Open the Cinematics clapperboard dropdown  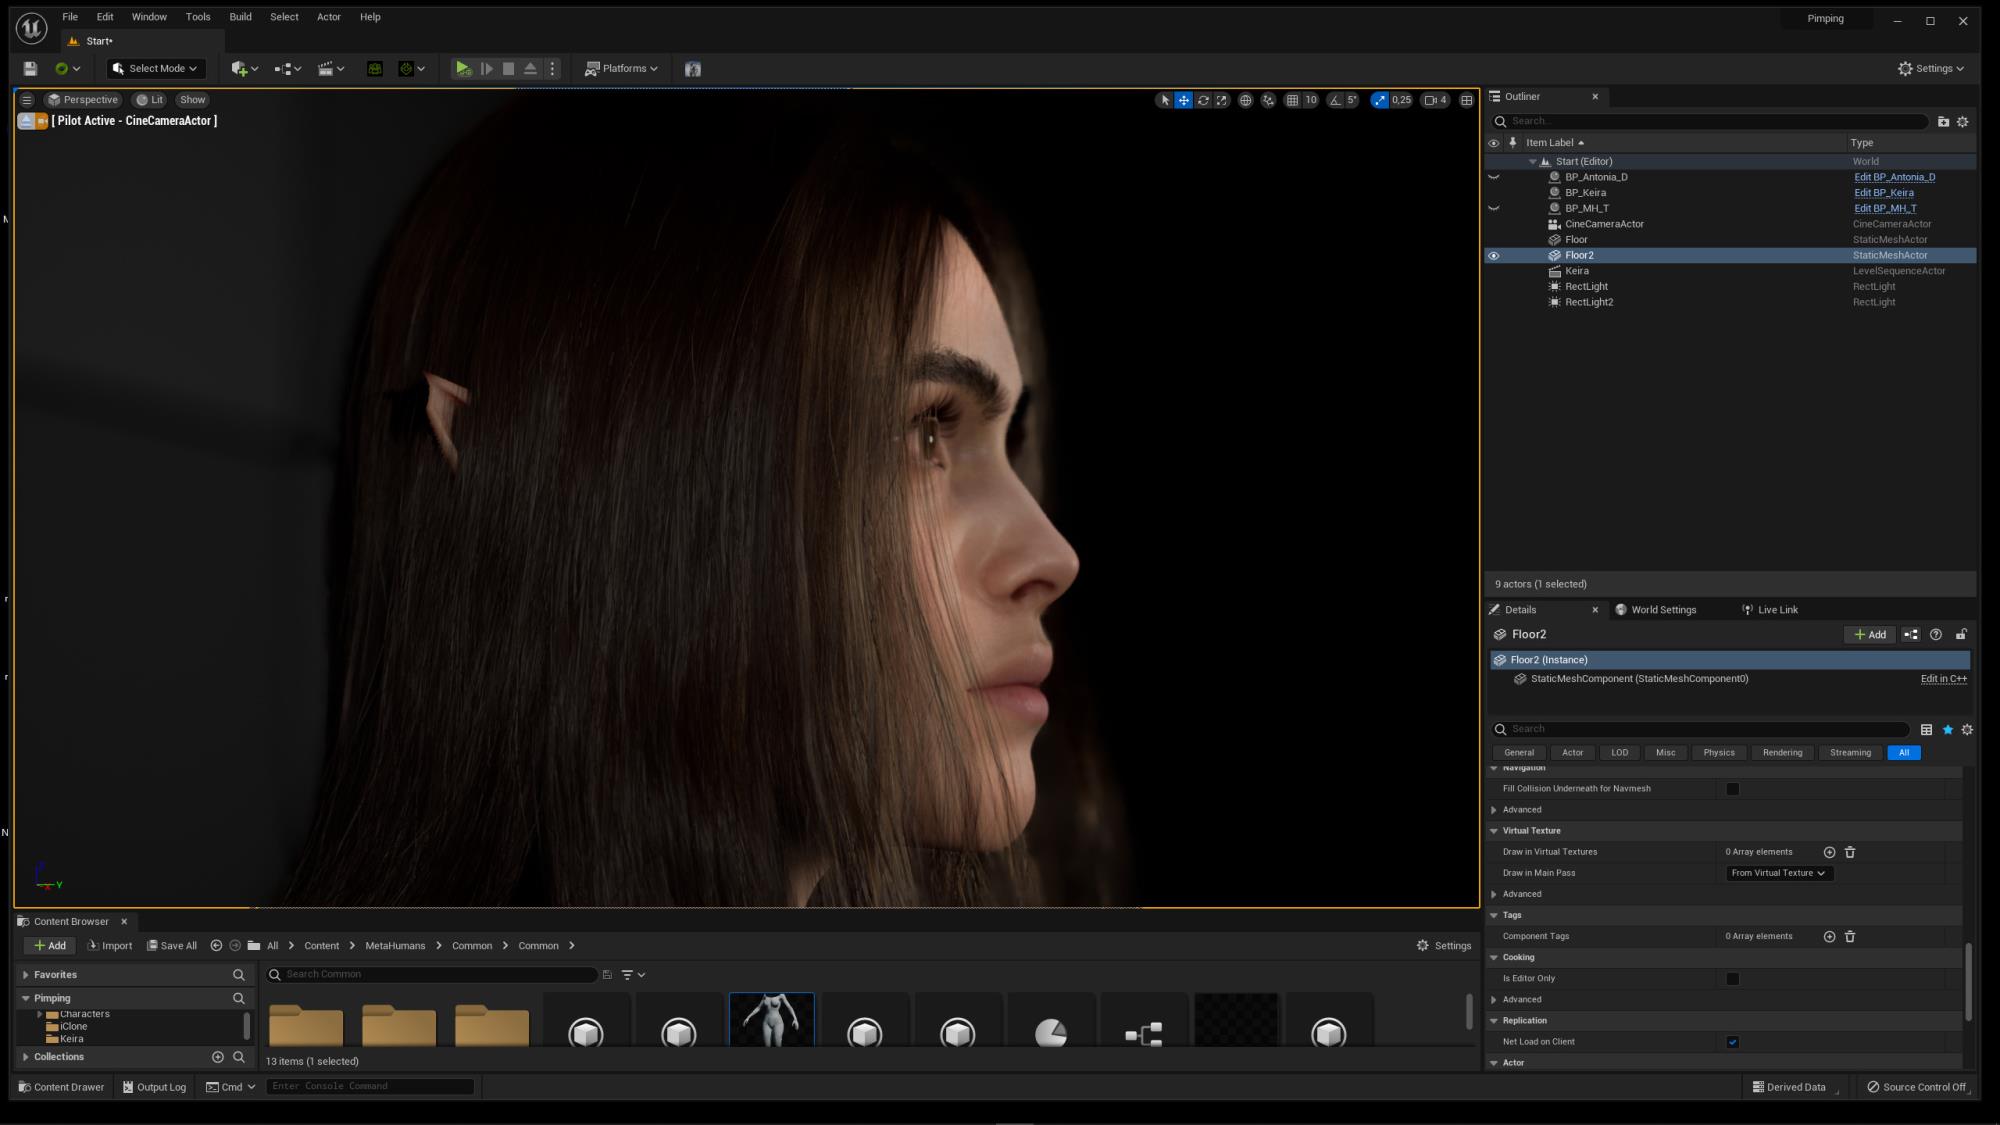[x=331, y=69]
